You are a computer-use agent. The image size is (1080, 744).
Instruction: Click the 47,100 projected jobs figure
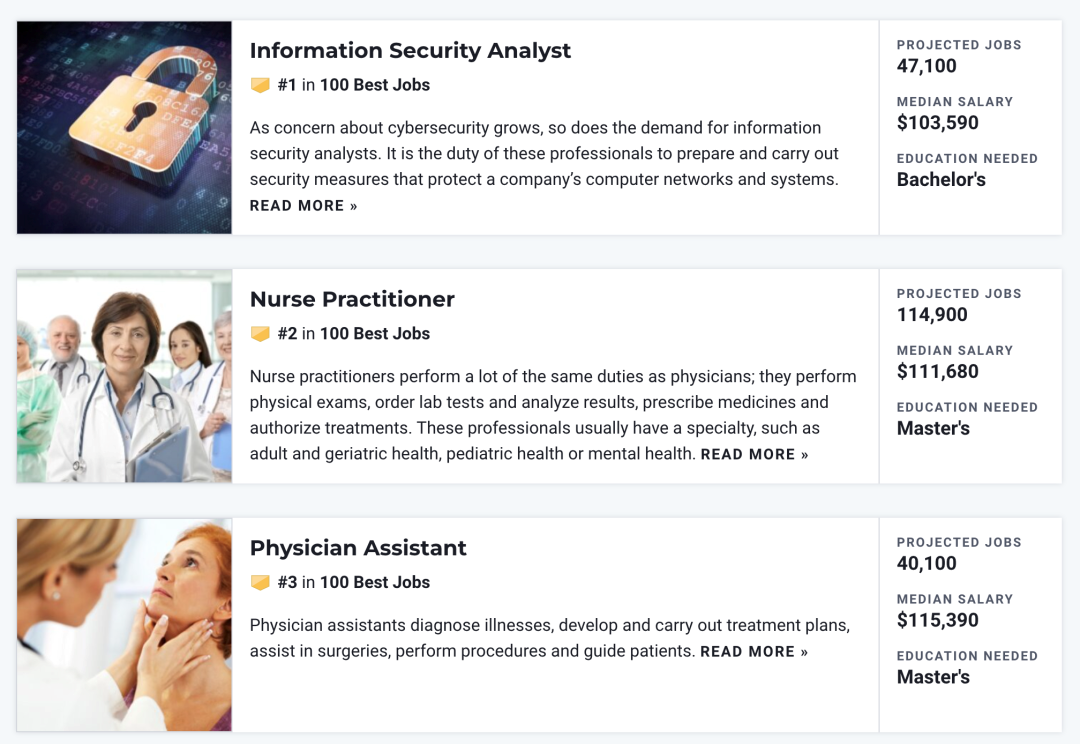[926, 66]
